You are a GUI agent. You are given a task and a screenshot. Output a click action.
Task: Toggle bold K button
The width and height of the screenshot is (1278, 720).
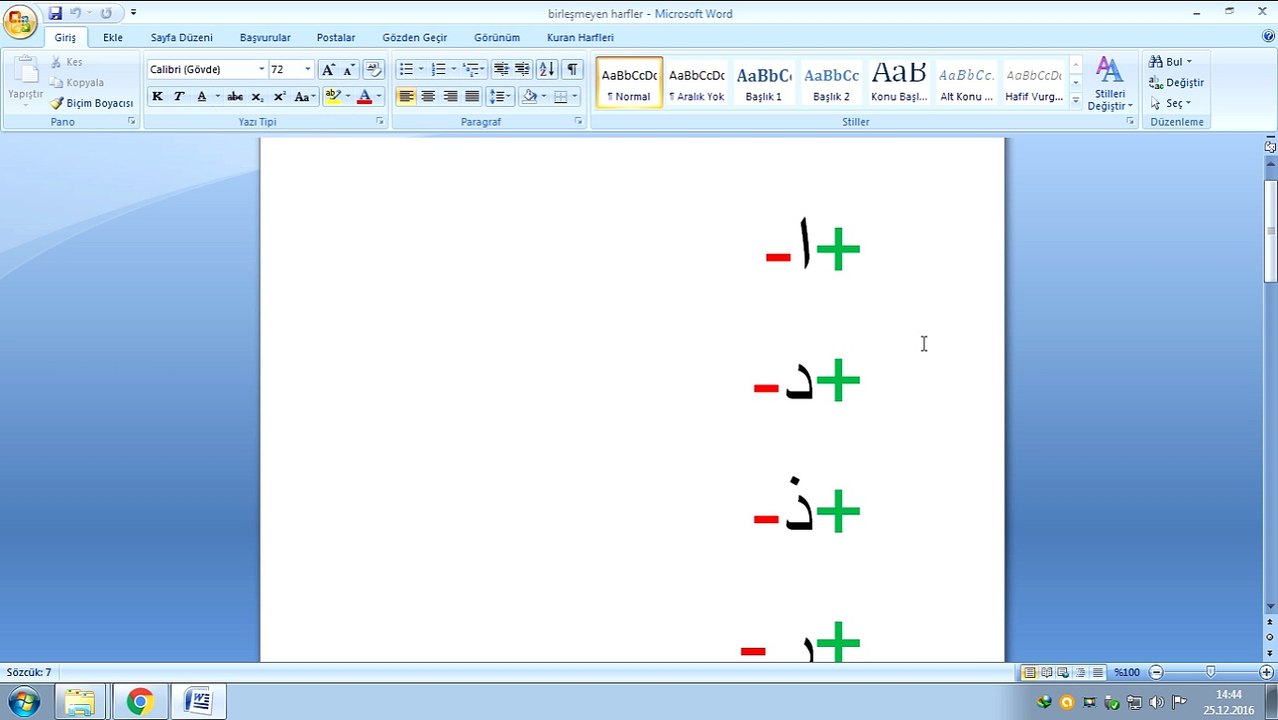[157, 96]
